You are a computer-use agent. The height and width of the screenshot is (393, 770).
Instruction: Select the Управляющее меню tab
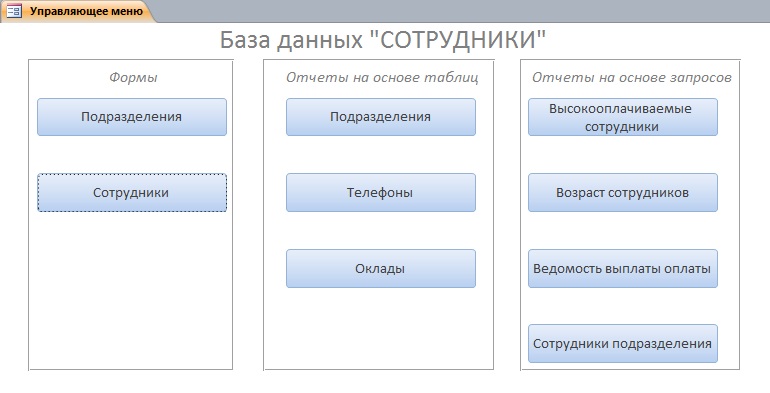click(x=78, y=11)
